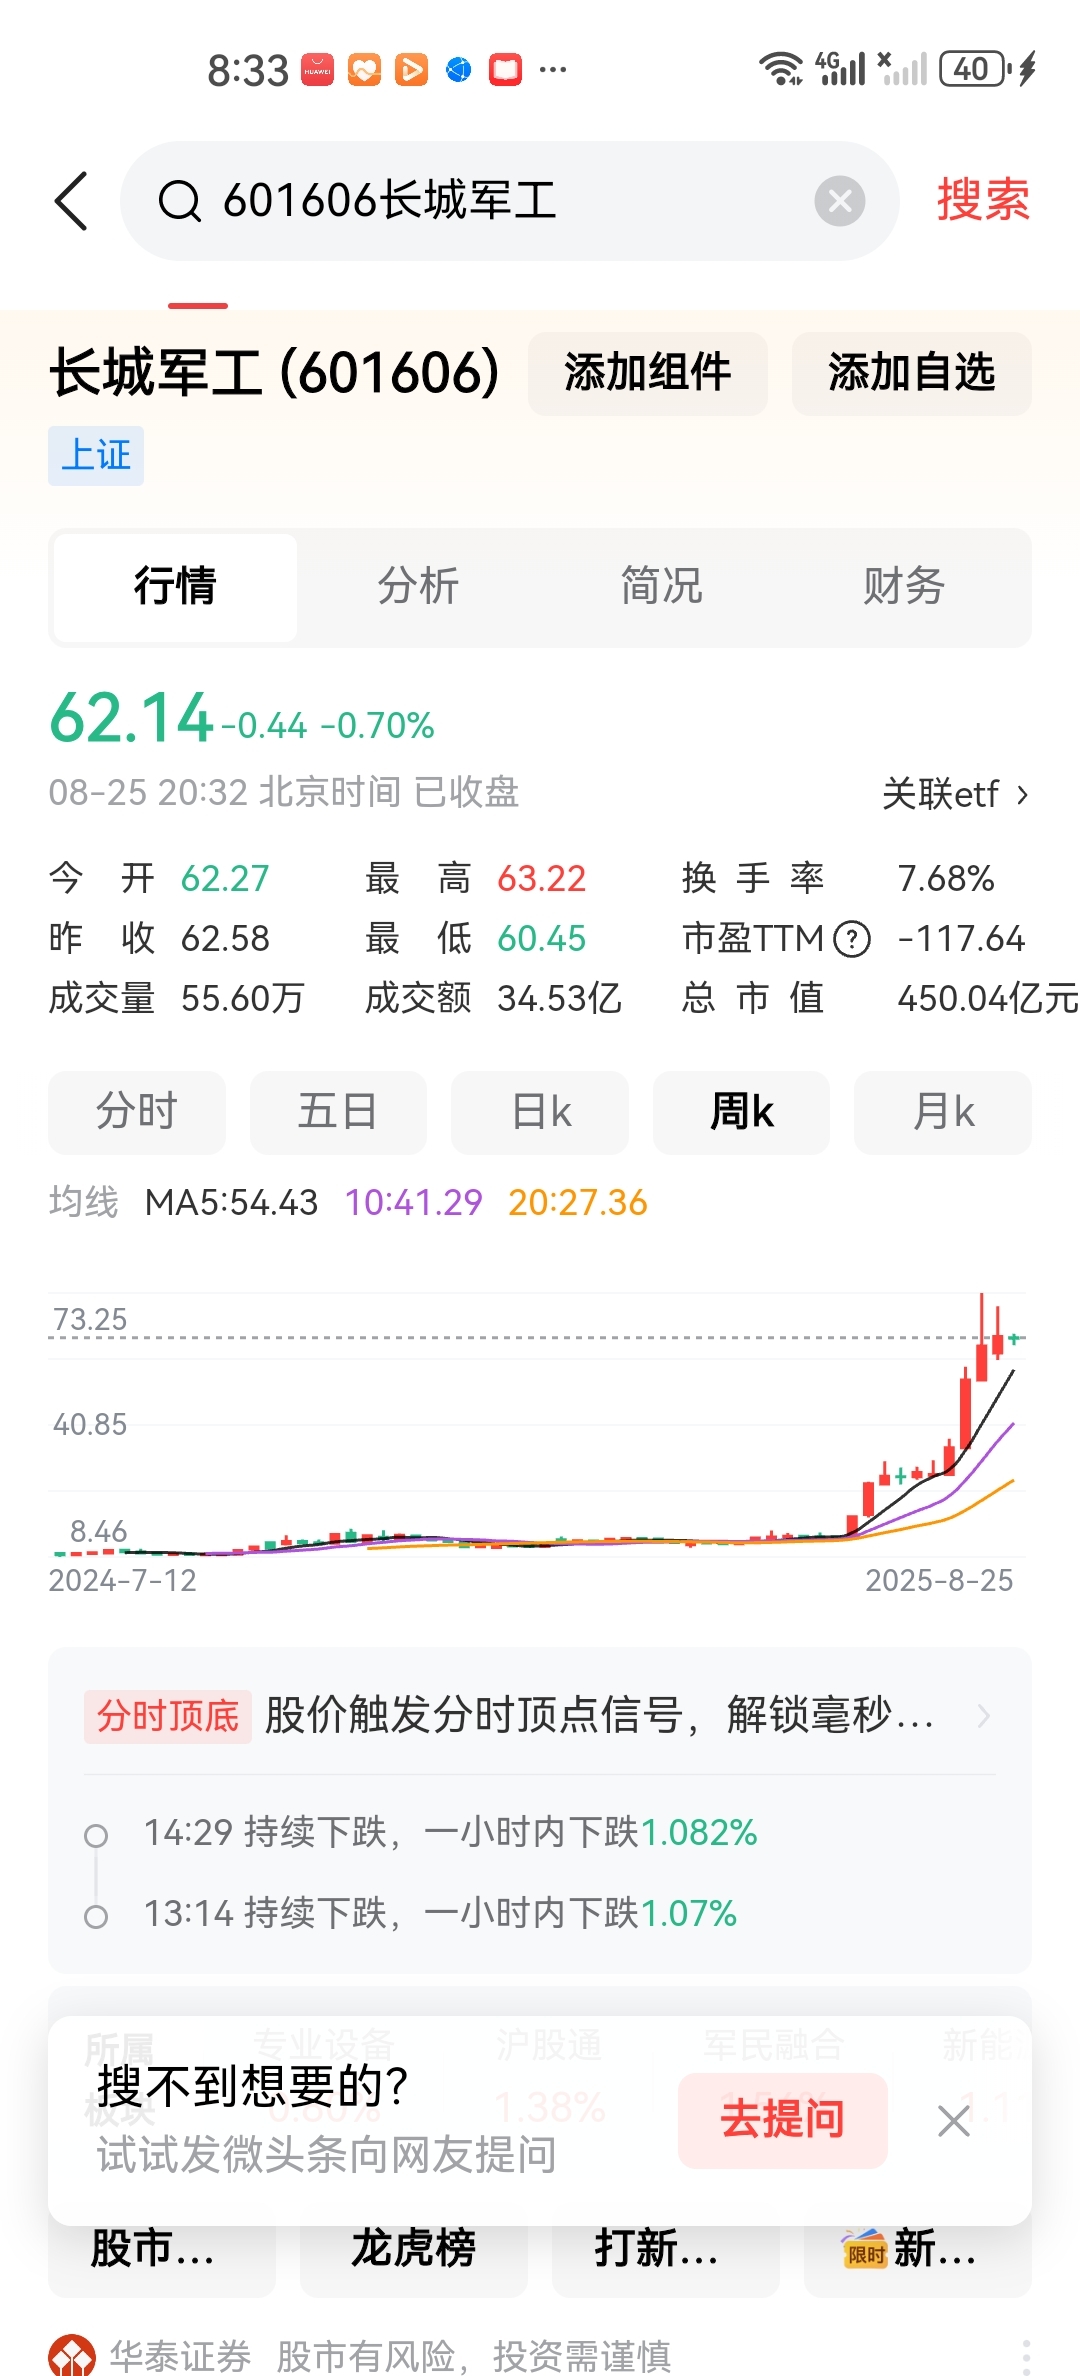Tap the Huawei app notification icon

pos(317,69)
